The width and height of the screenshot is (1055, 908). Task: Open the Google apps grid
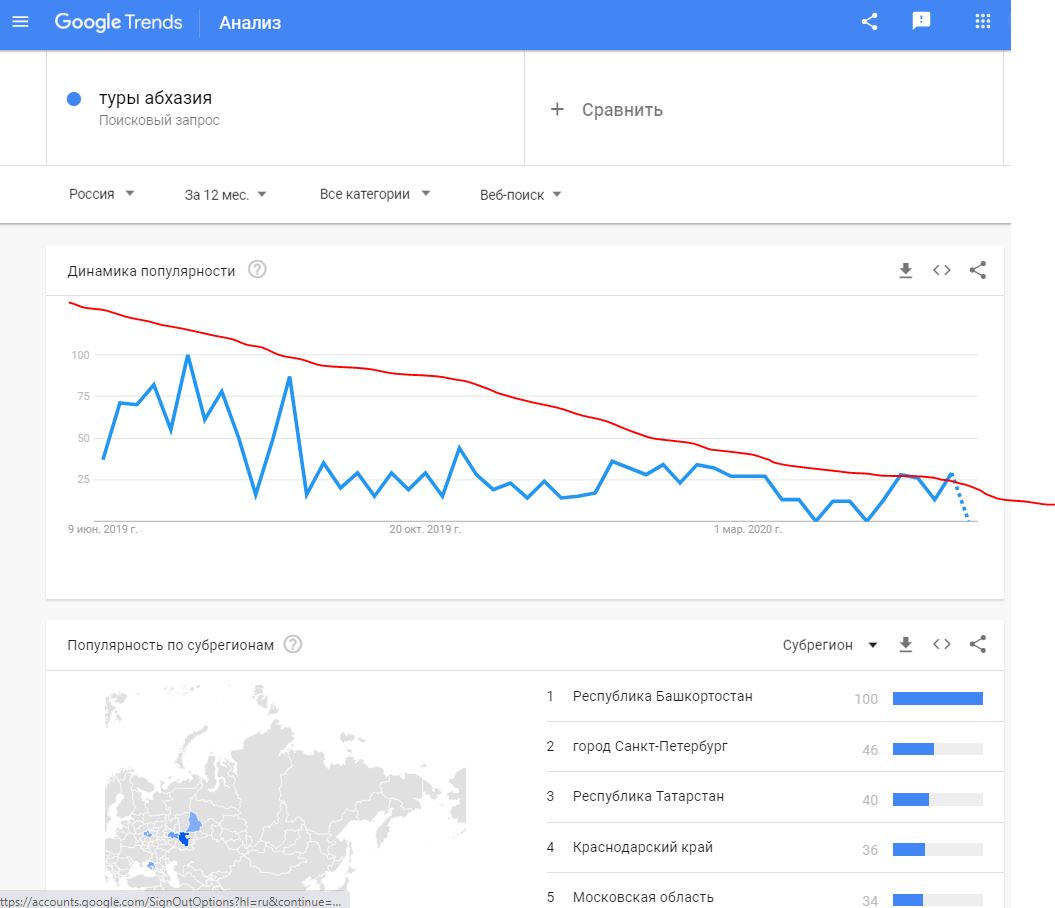[982, 22]
